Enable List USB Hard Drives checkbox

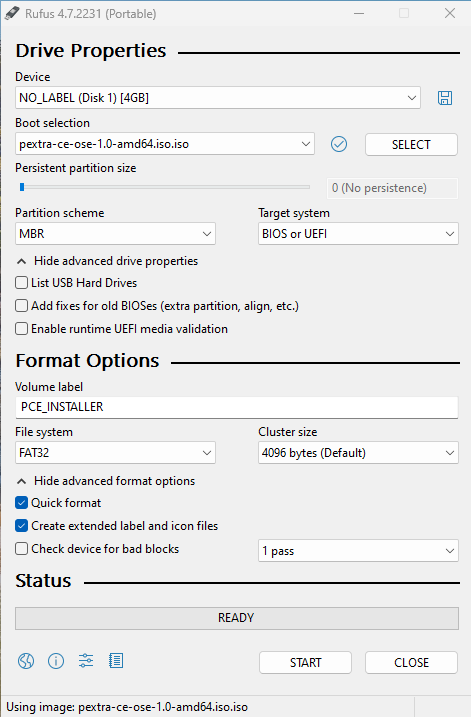tap(22, 283)
